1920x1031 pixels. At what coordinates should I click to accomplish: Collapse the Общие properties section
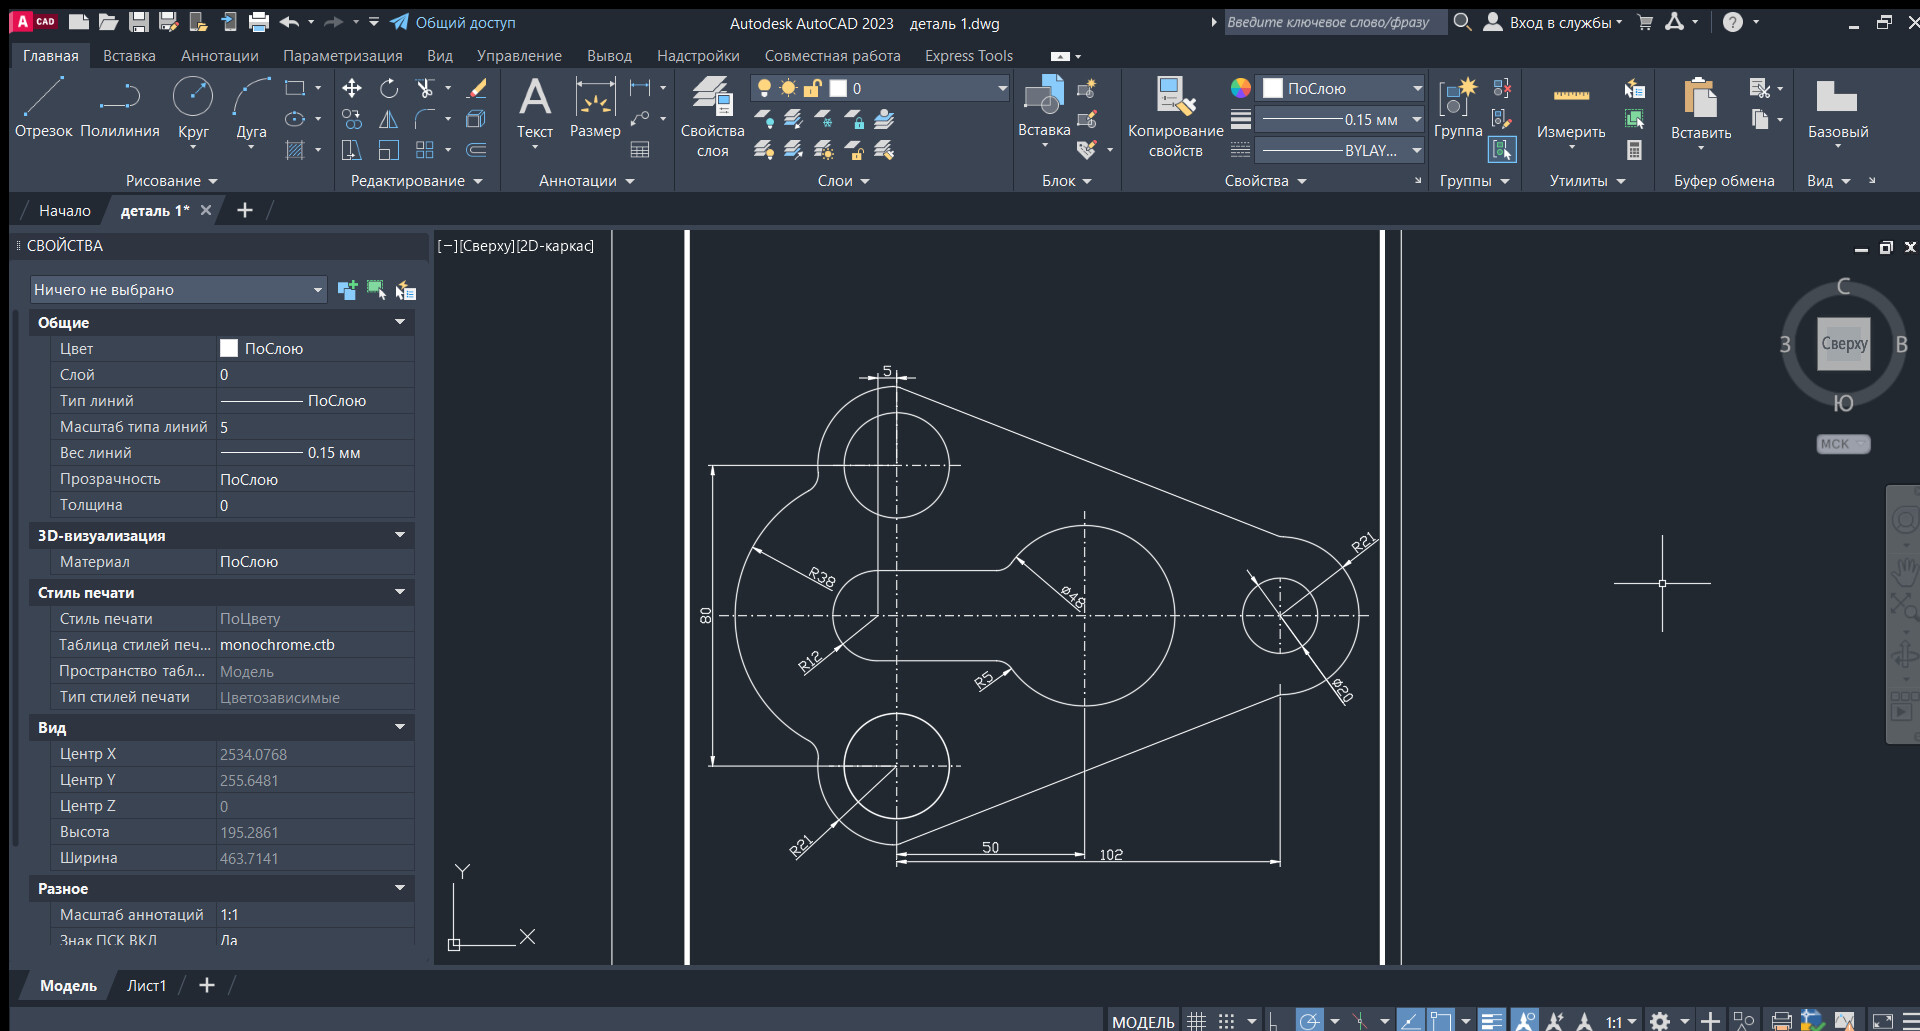tap(400, 322)
